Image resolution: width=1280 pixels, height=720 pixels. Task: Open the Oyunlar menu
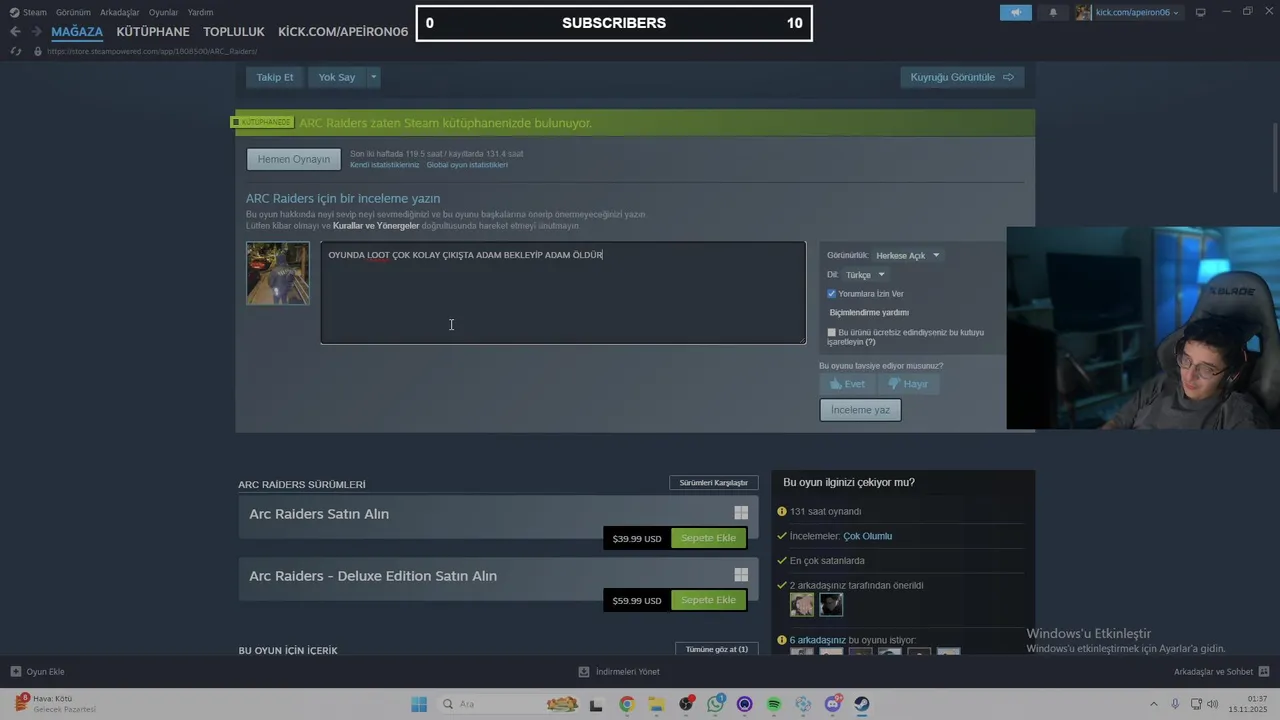tap(163, 12)
